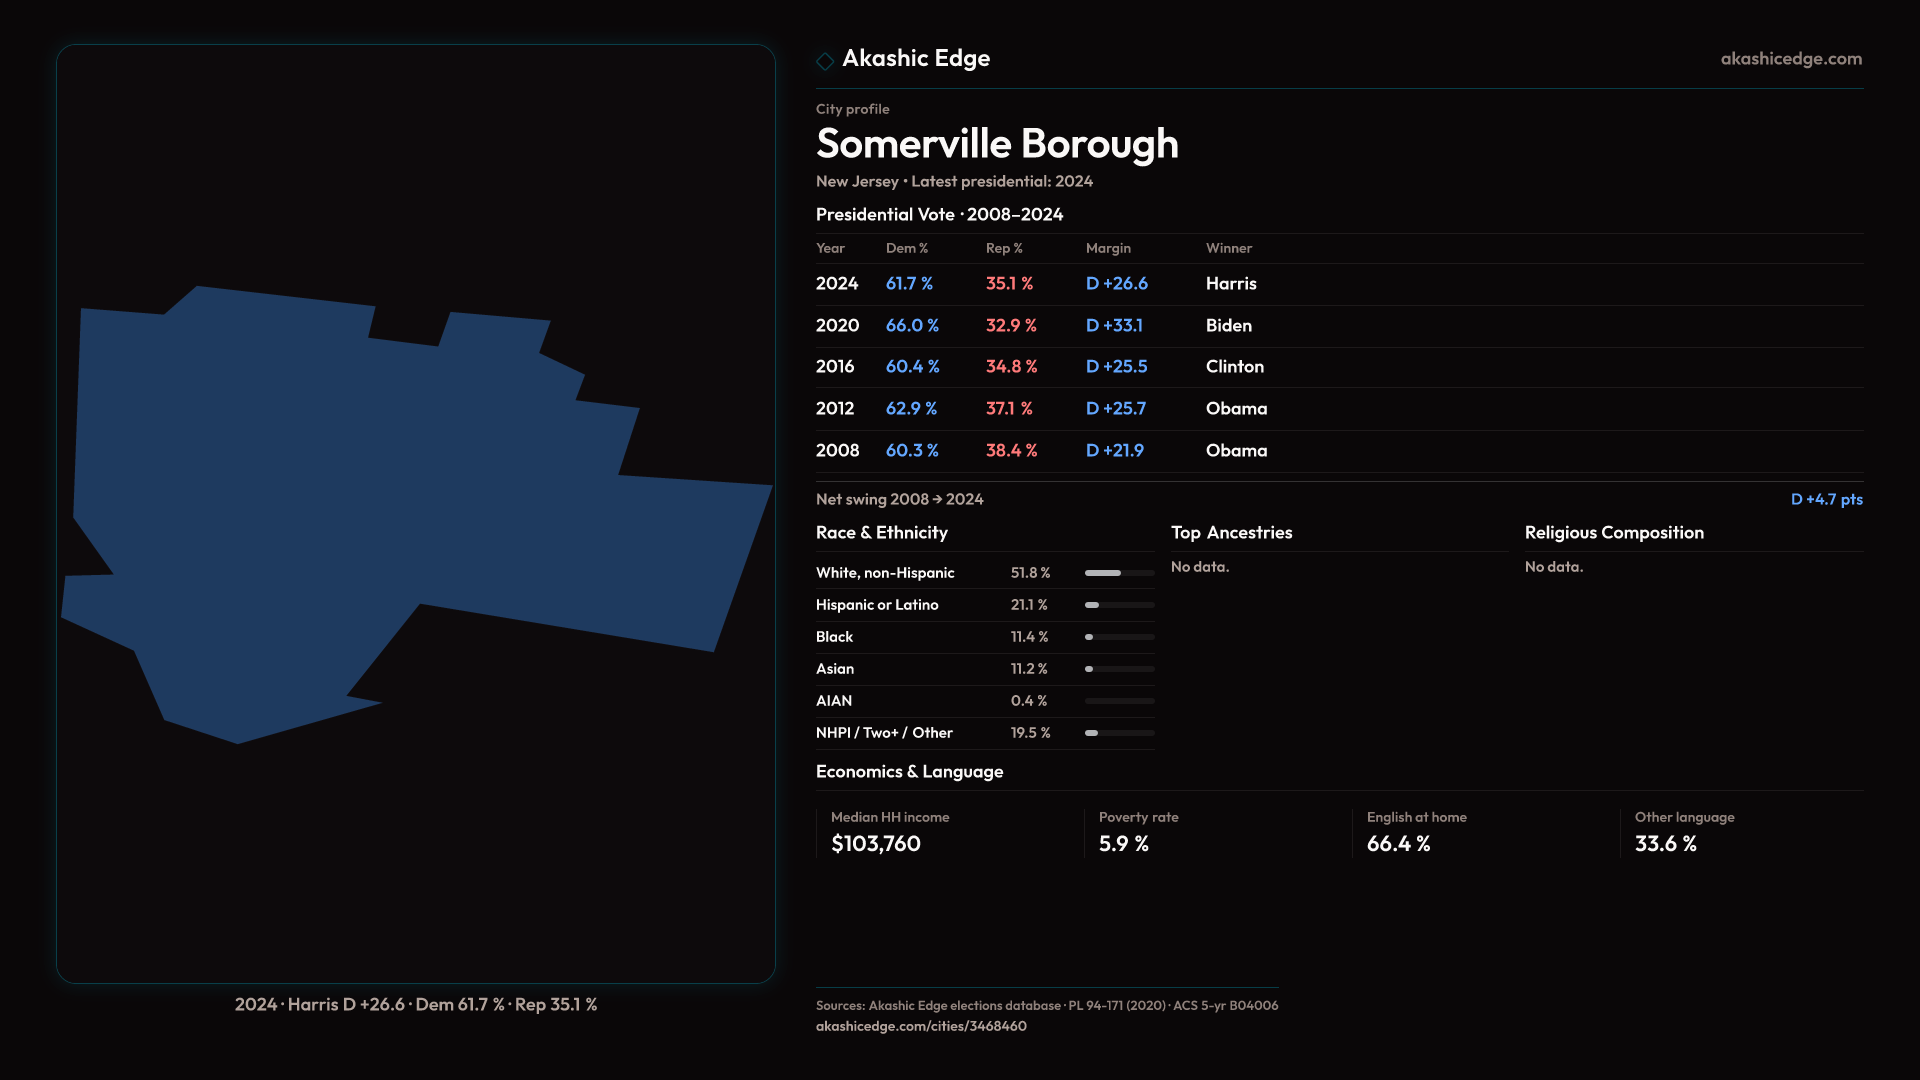Select the 2020 Biden row

[1228, 326]
